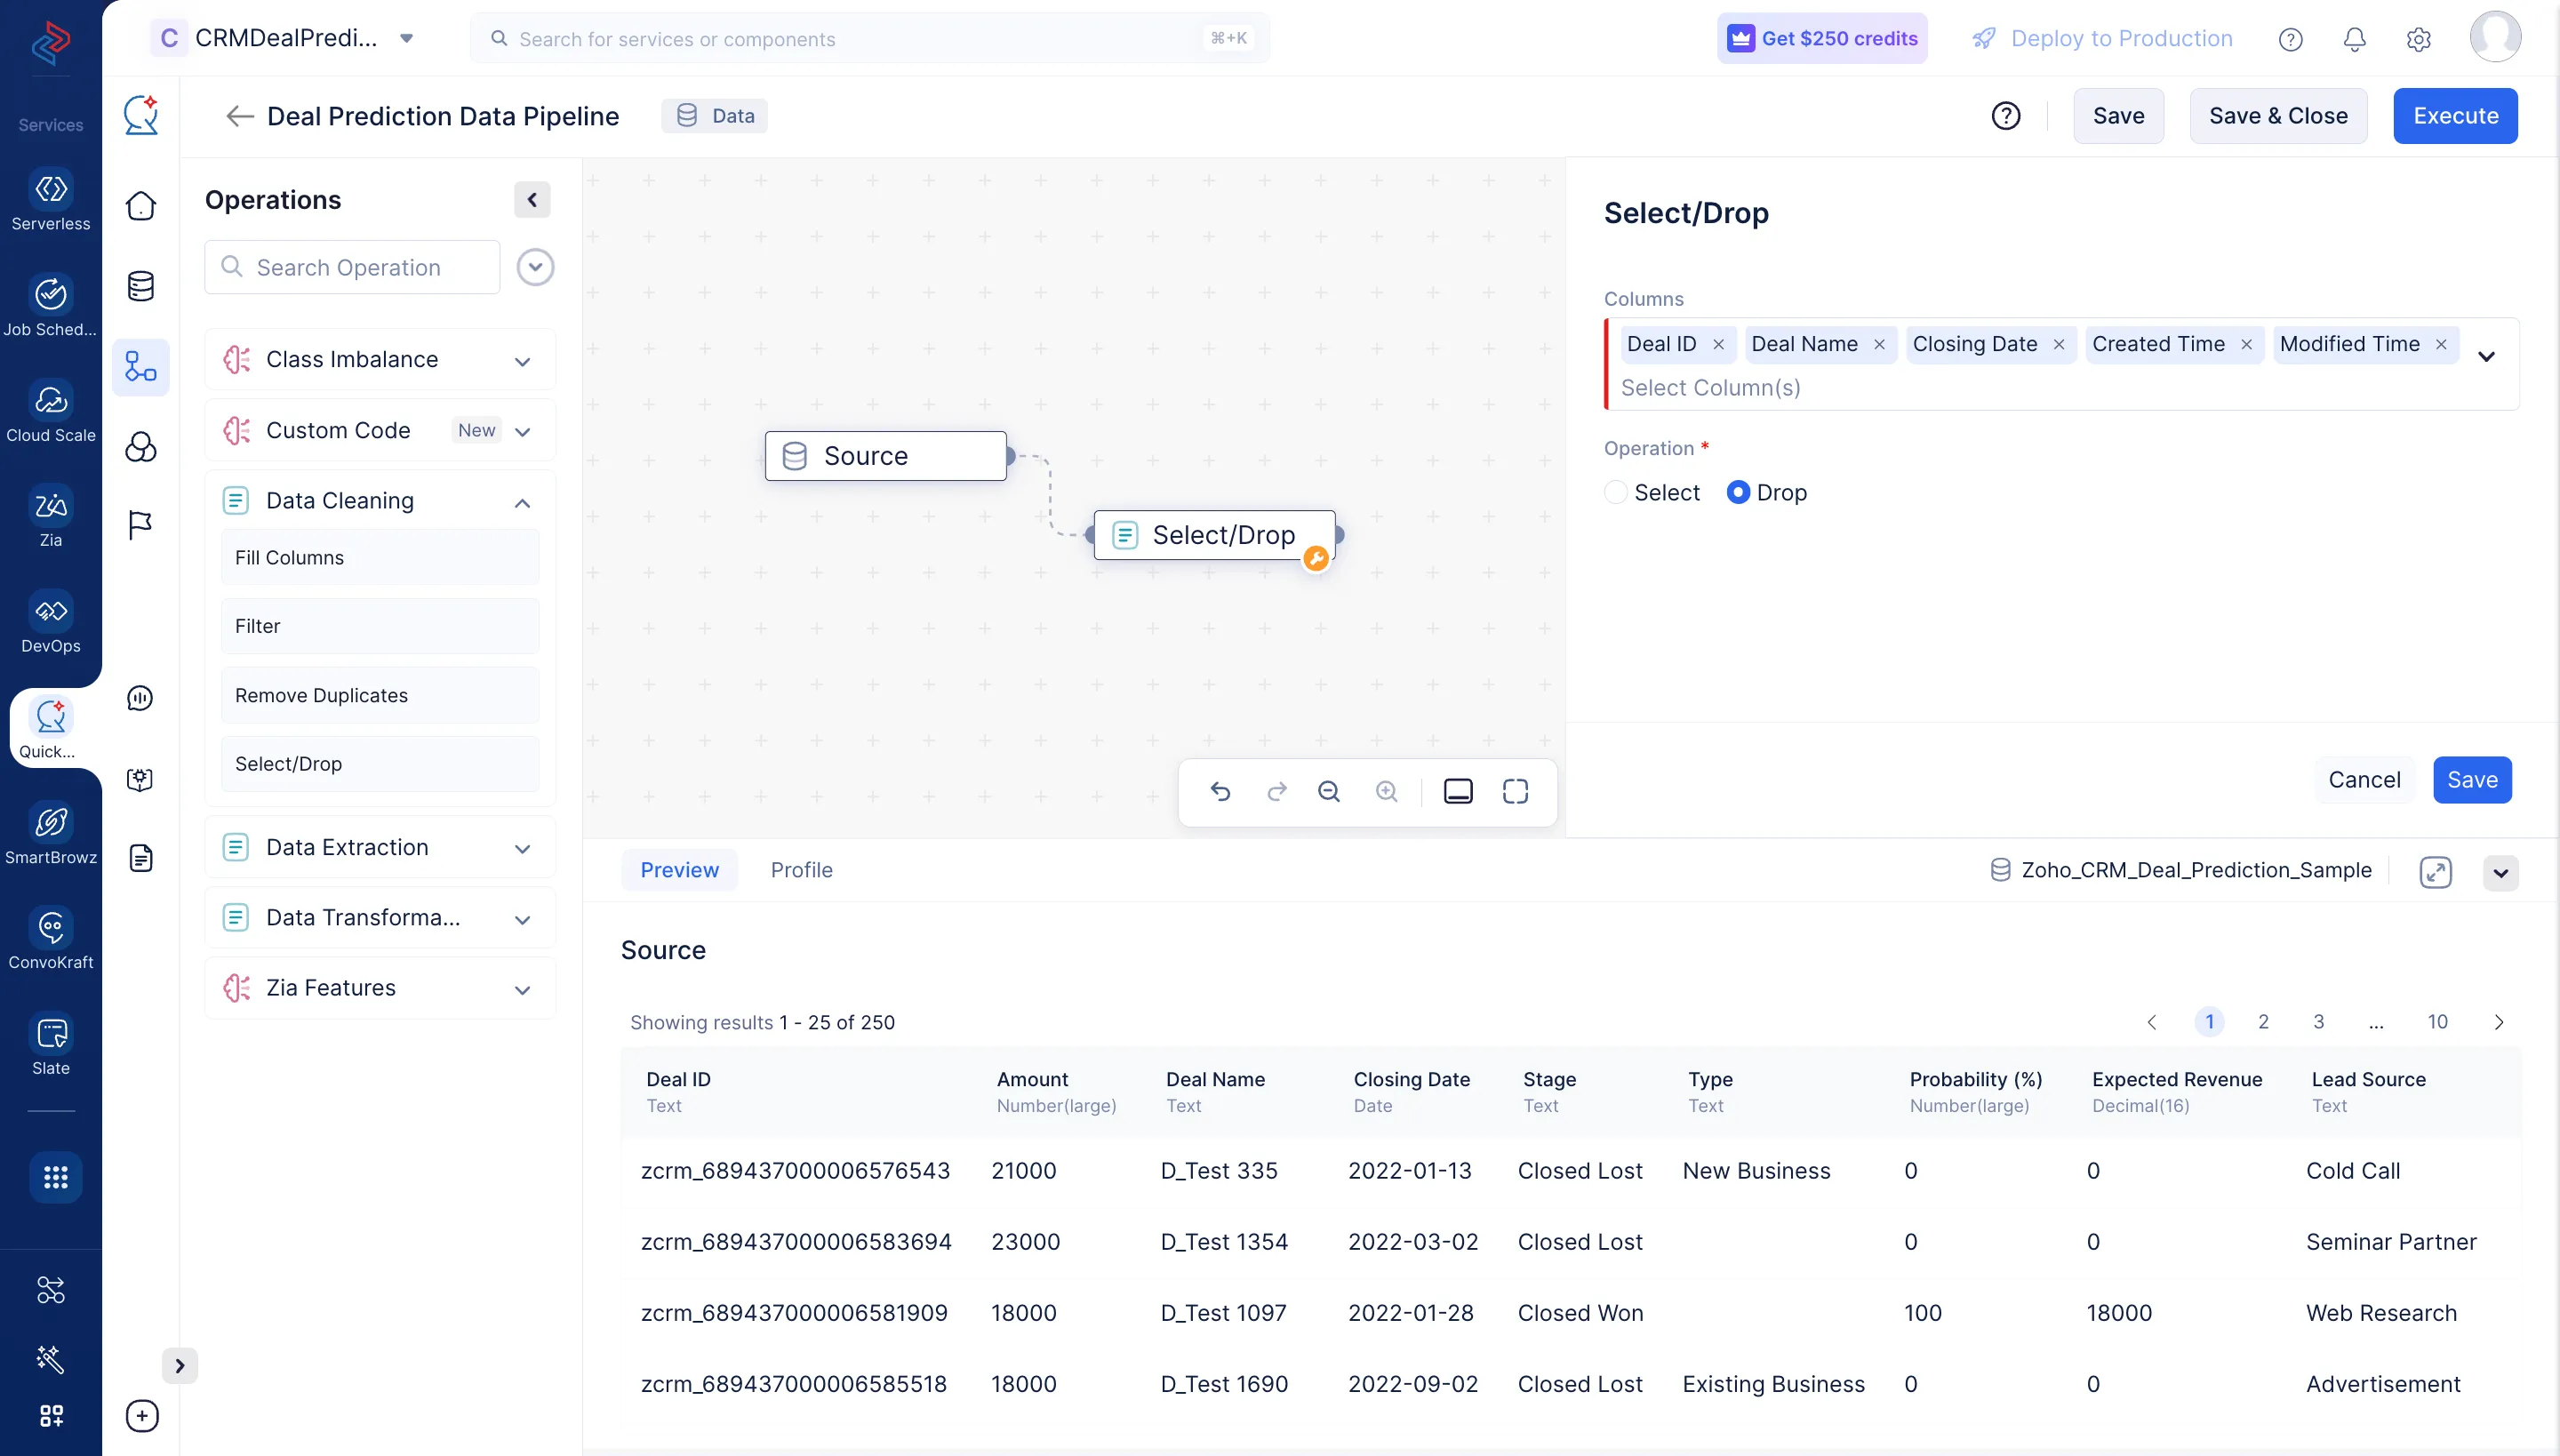
Task: Open the notifications bell icon
Action: (2354, 39)
